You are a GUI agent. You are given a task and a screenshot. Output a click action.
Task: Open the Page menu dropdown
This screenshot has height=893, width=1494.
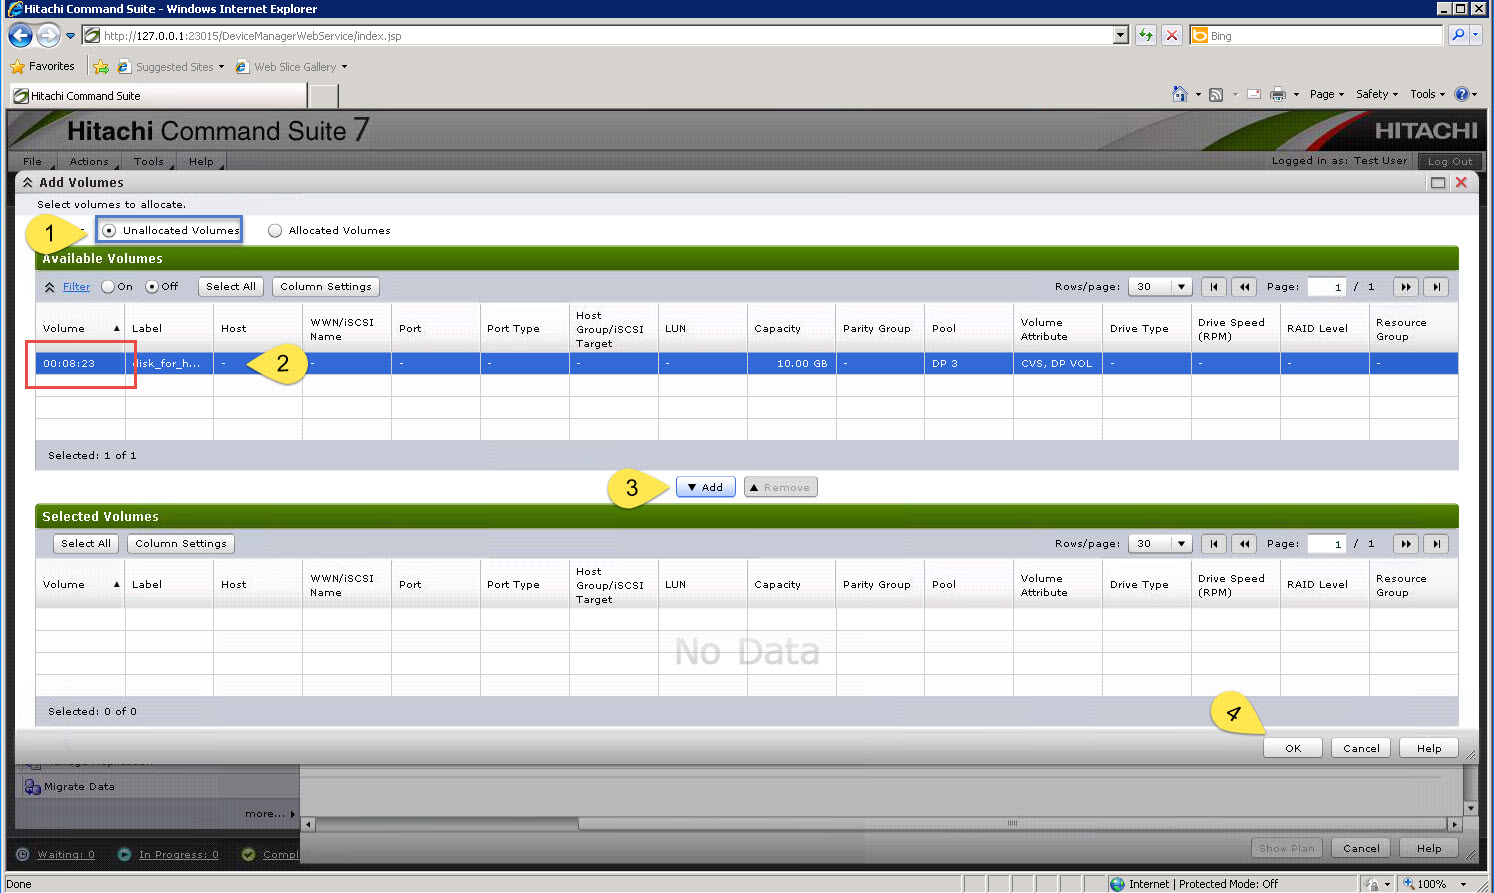pos(1327,94)
